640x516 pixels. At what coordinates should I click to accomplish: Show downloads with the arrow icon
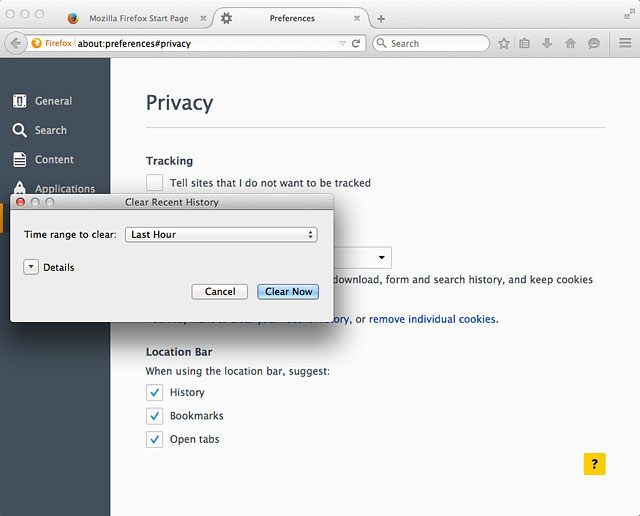click(x=547, y=43)
